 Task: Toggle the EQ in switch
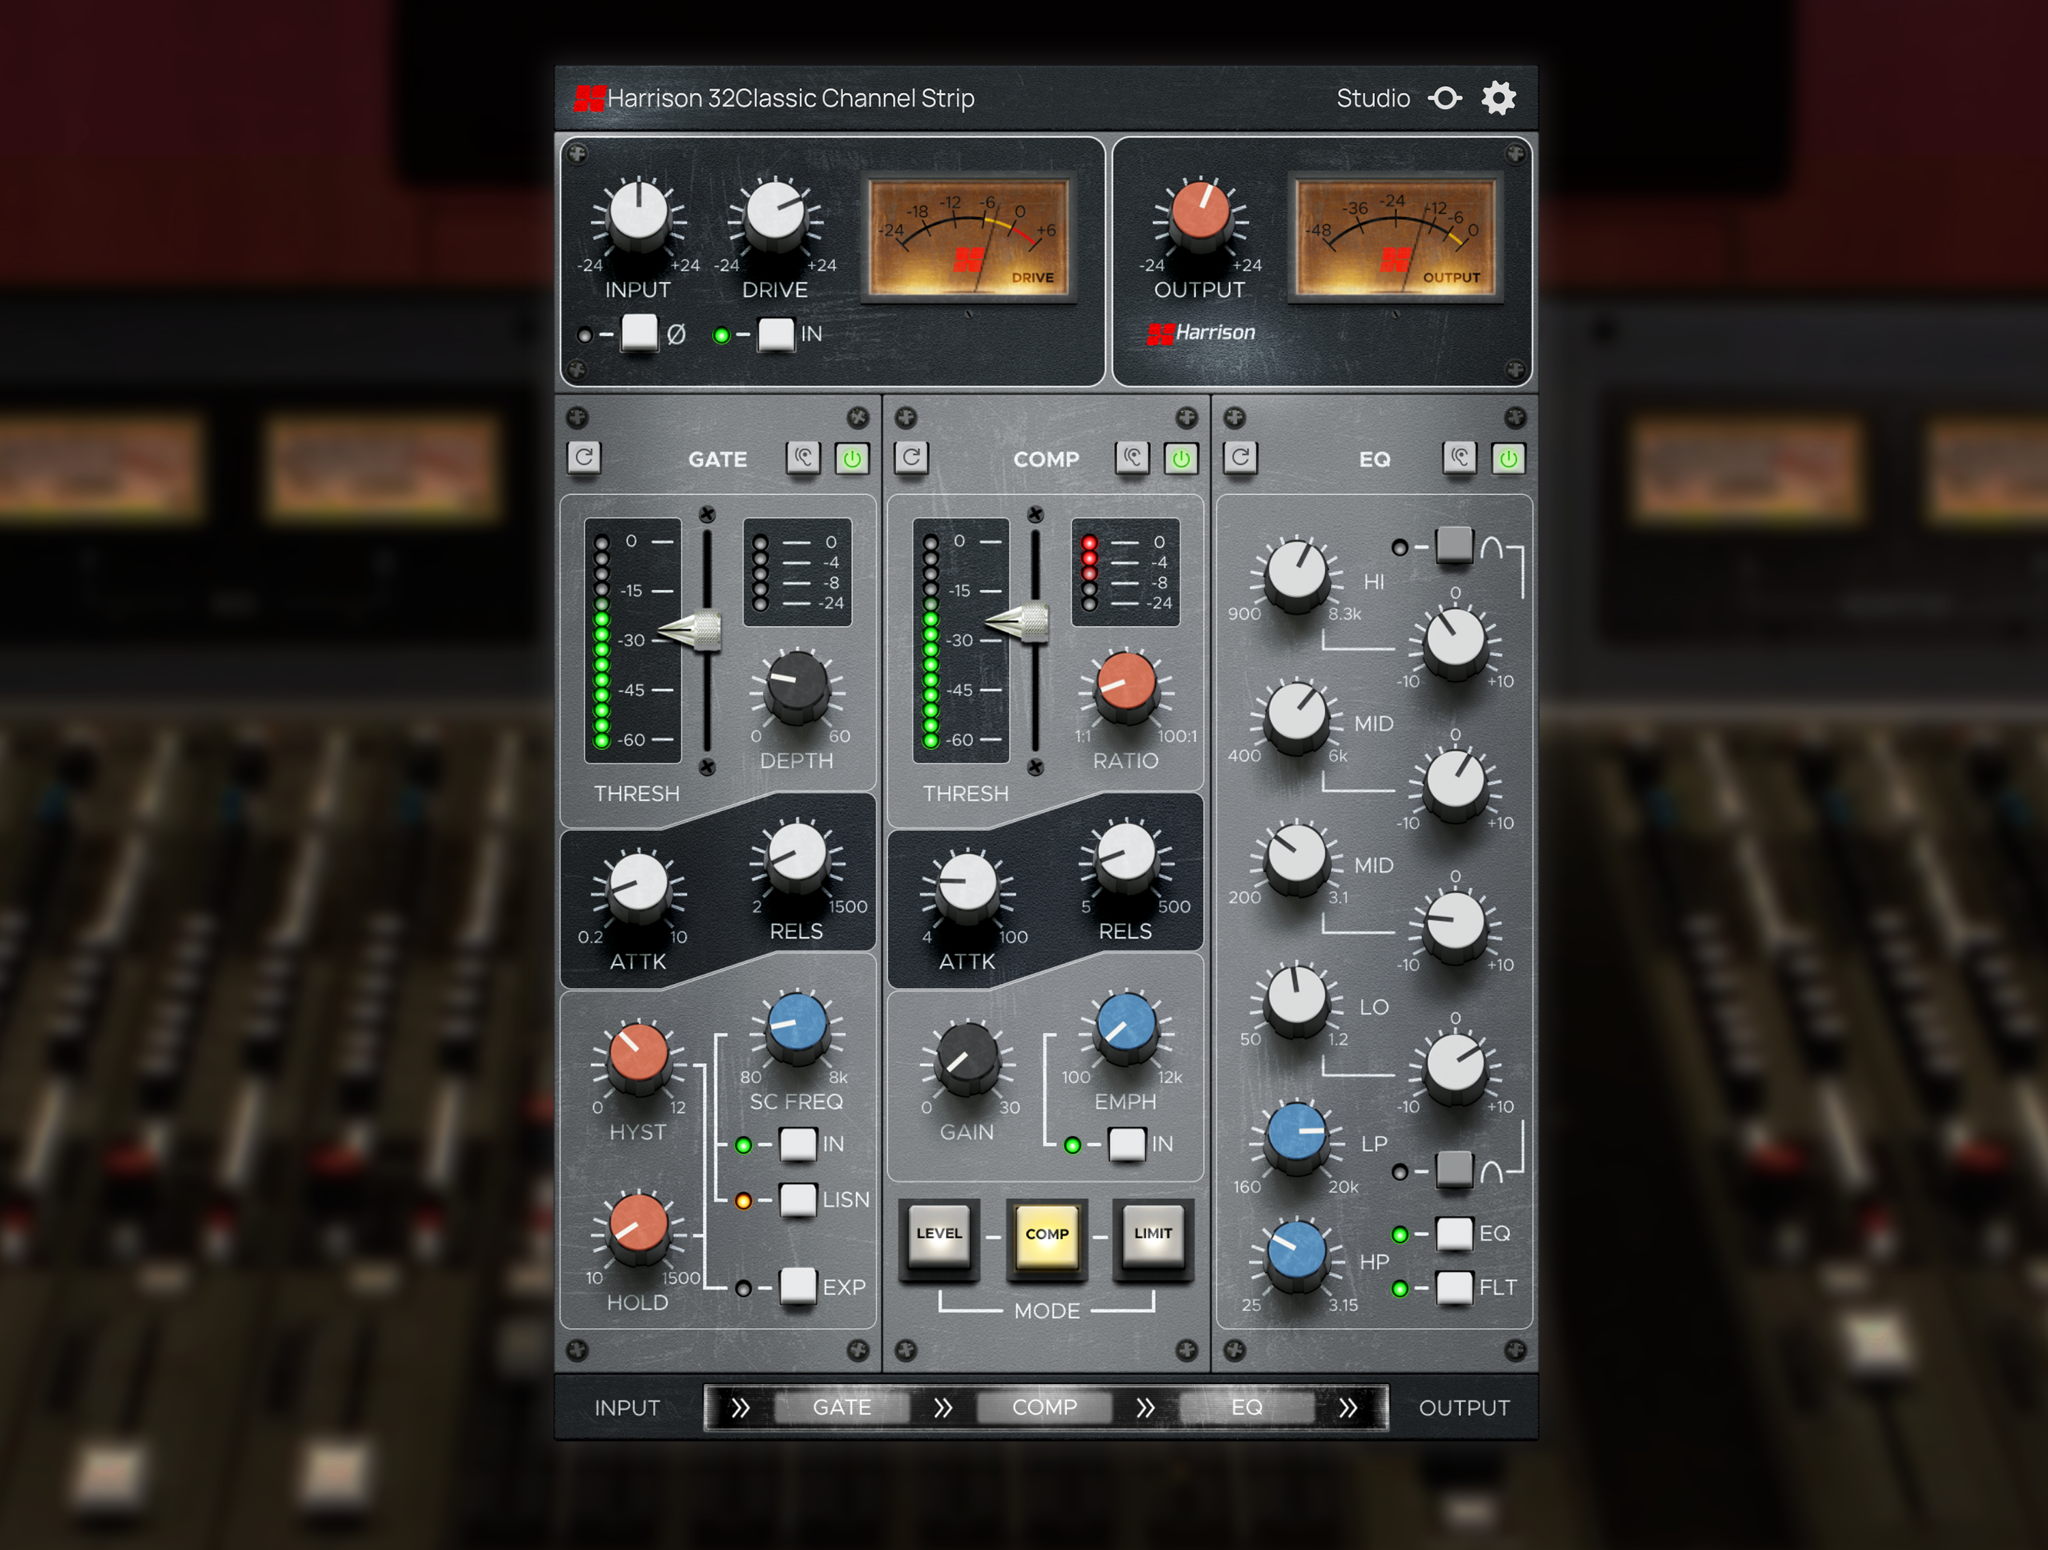pyautogui.click(x=1454, y=1234)
